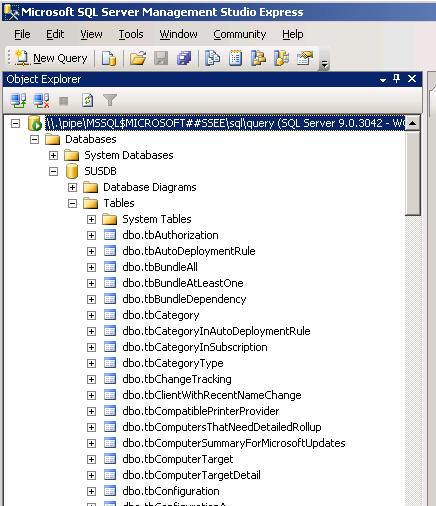Viewport: 436px width, 506px height.
Task: Click the Properties Window toolbar icon
Action: click(305, 58)
